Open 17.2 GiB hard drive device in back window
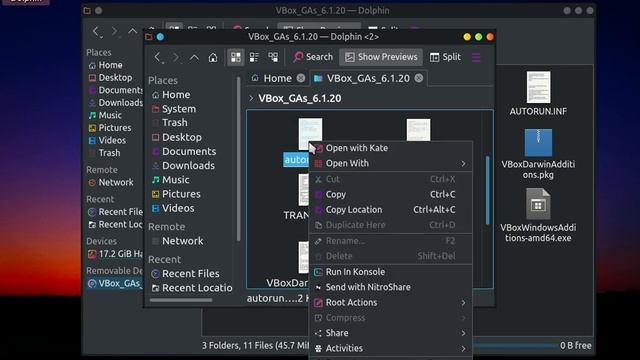 114,253
